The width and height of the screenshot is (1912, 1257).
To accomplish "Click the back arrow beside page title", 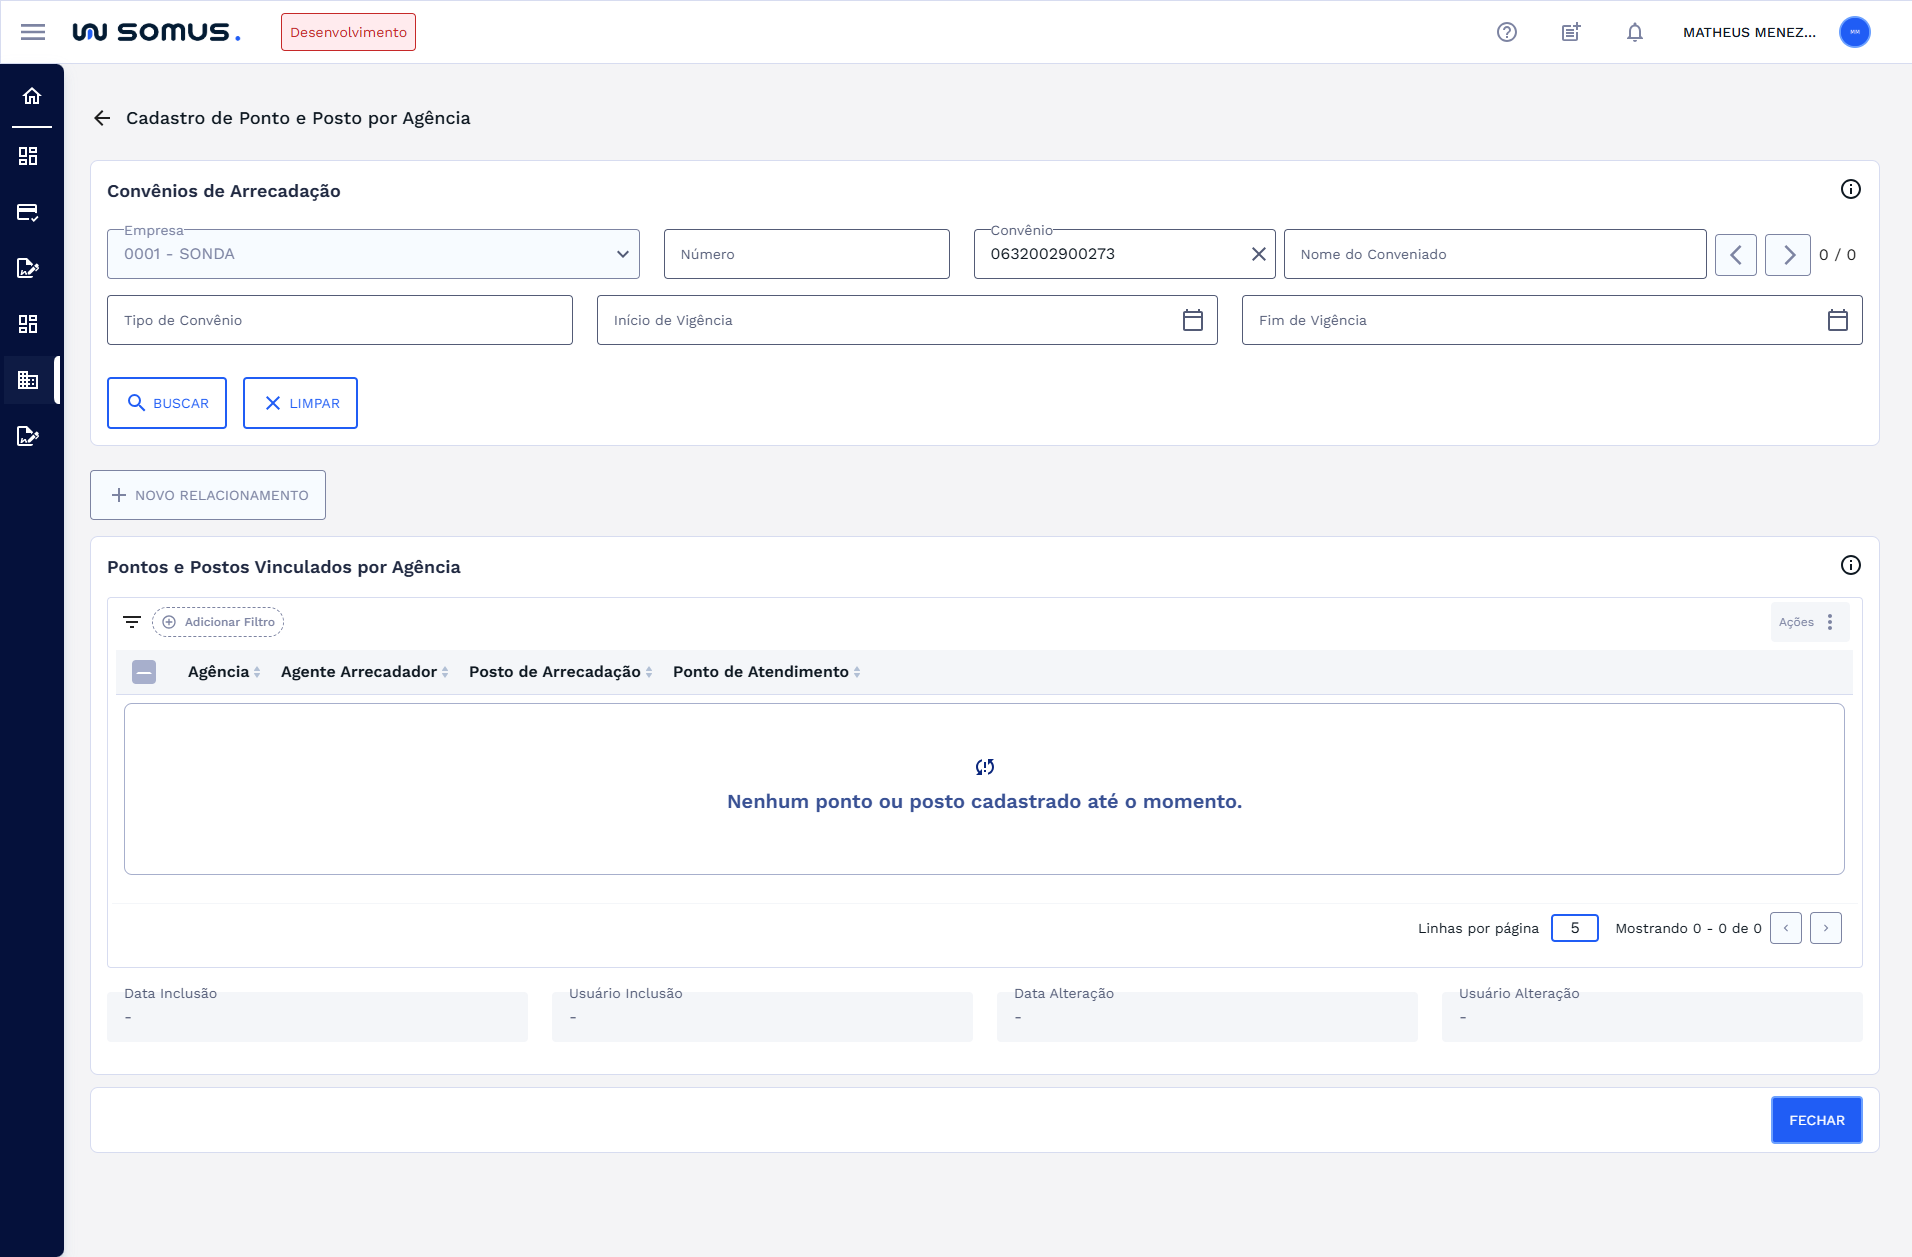I will tap(102, 118).
